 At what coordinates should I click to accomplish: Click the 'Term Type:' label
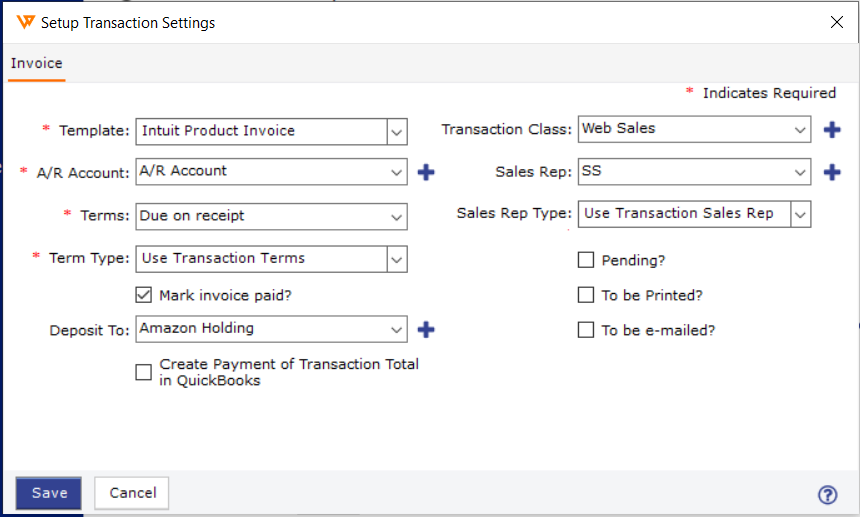pos(89,258)
